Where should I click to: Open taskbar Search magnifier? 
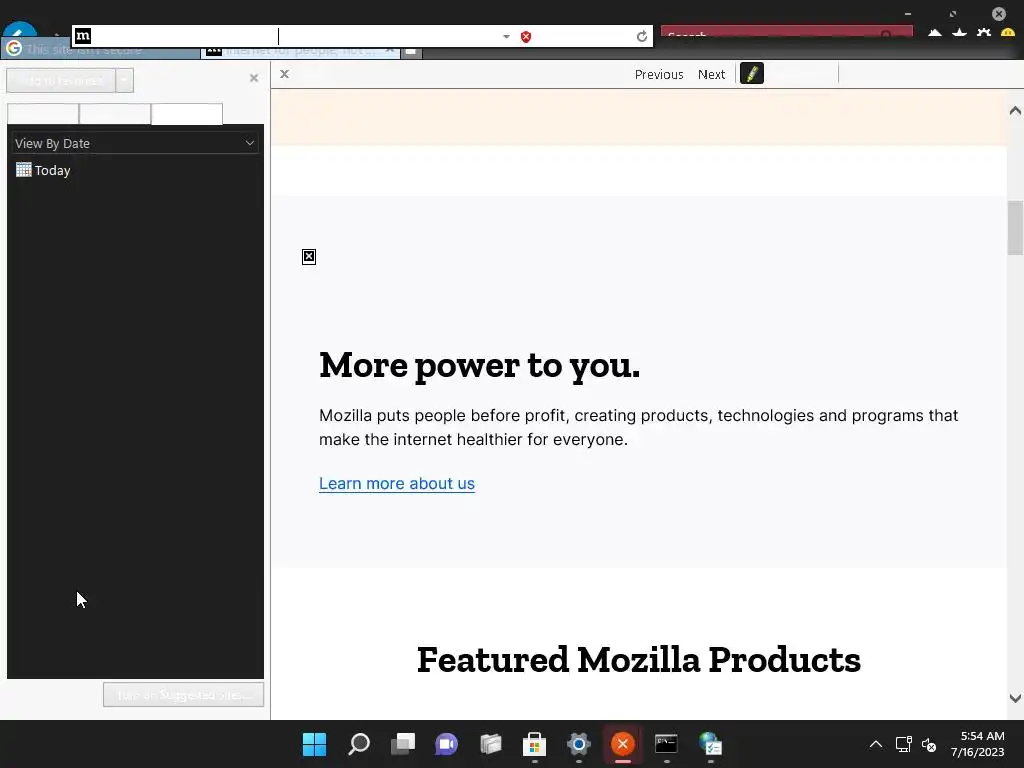click(x=359, y=744)
